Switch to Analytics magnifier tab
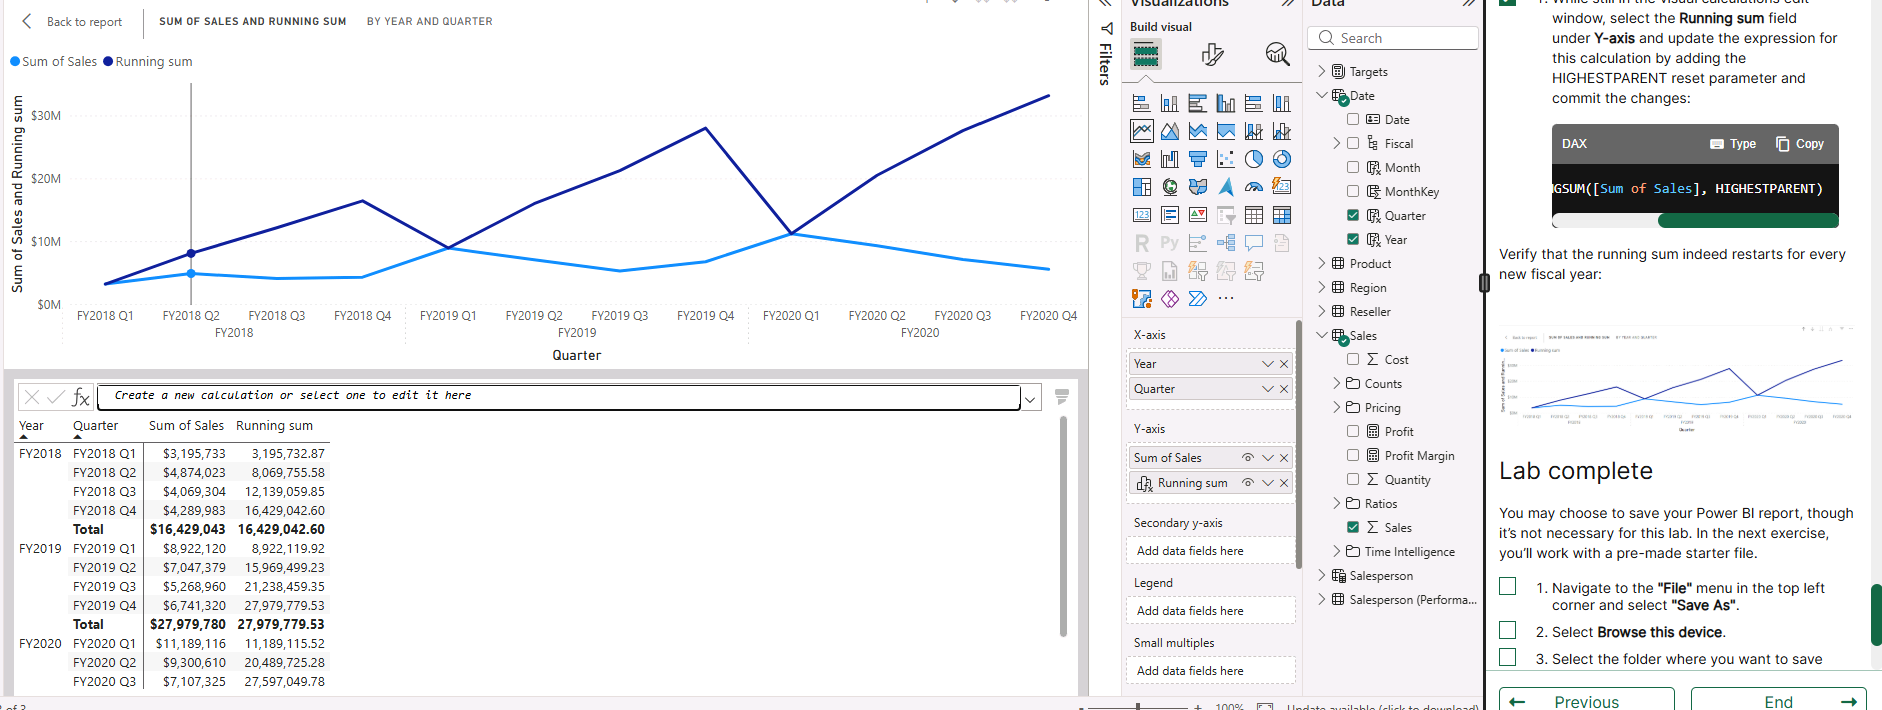This screenshot has width=1882, height=710. pyautogui.click(x=1277, y=55)
